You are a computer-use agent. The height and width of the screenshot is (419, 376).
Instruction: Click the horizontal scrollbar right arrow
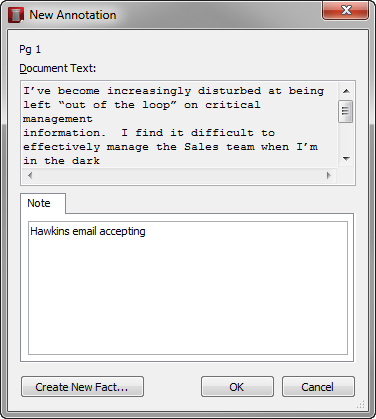coord(329,175)
